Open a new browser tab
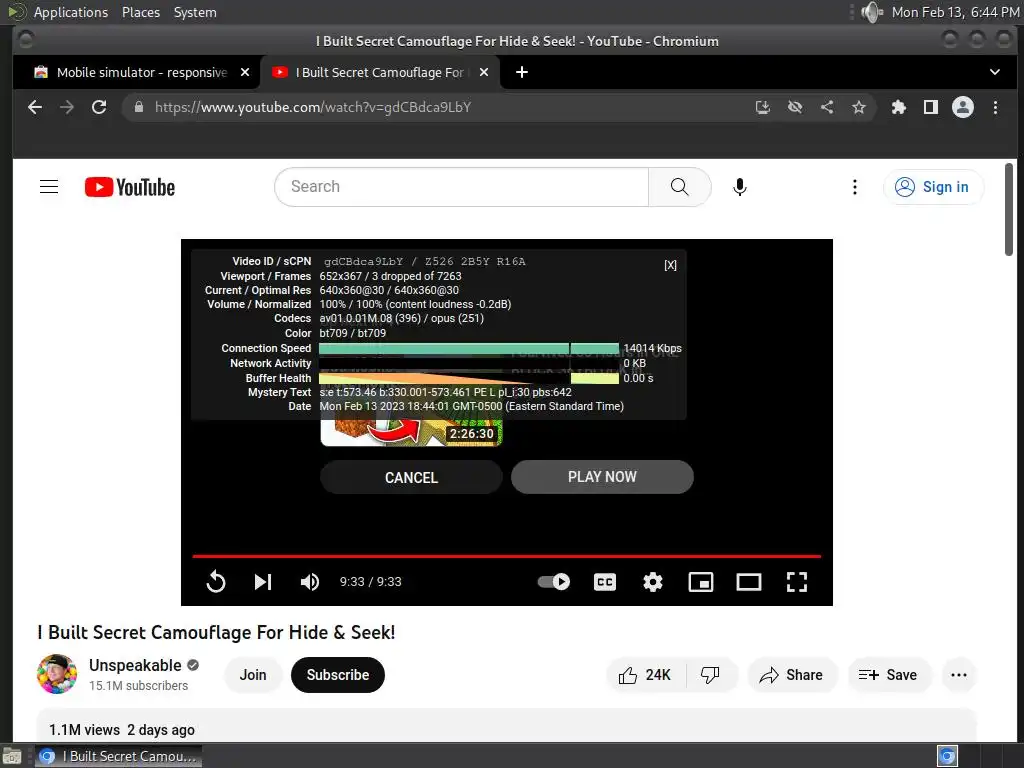Image resolution: width=1024 pixels, height=768 pixels. point(522,72)
